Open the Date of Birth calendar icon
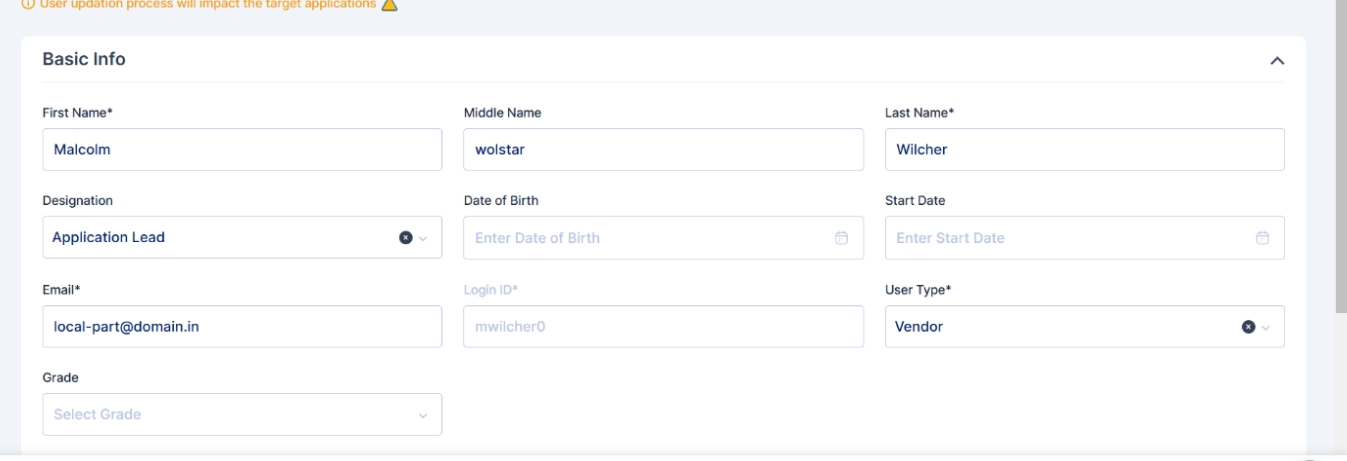Image resolution: width=1347 pixels, height=461 pixels. coord(841,238)
